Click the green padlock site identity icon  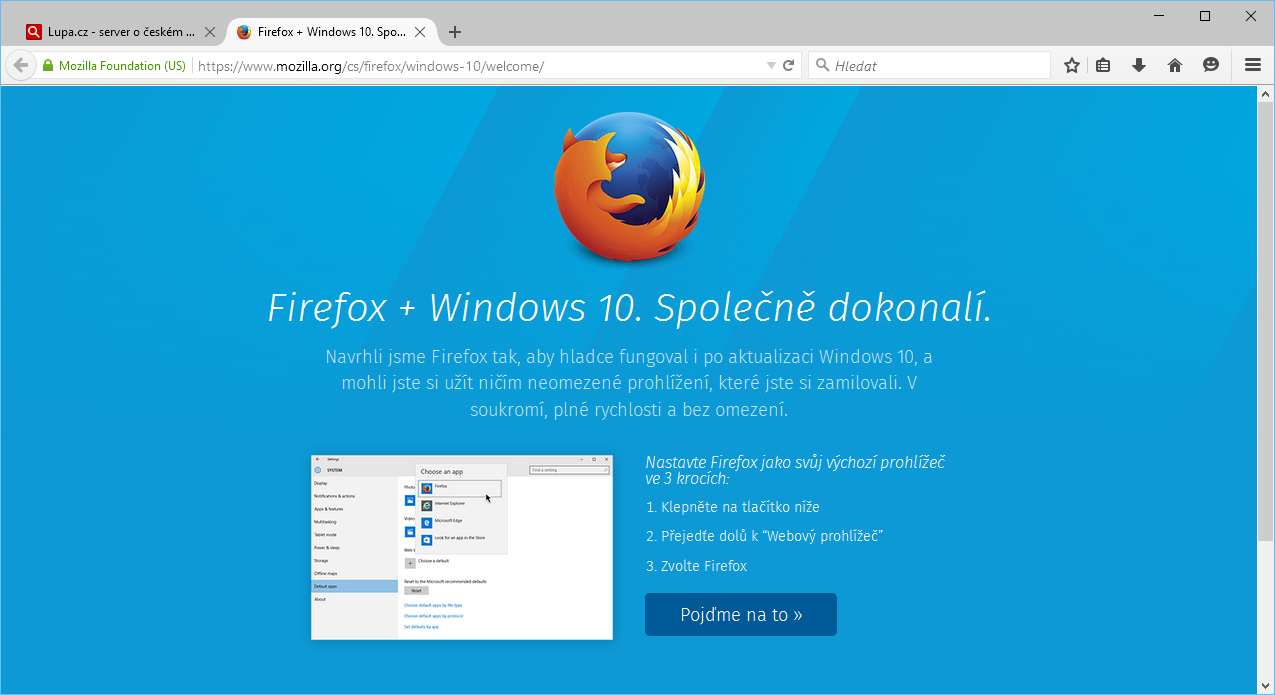click(47, 65)
